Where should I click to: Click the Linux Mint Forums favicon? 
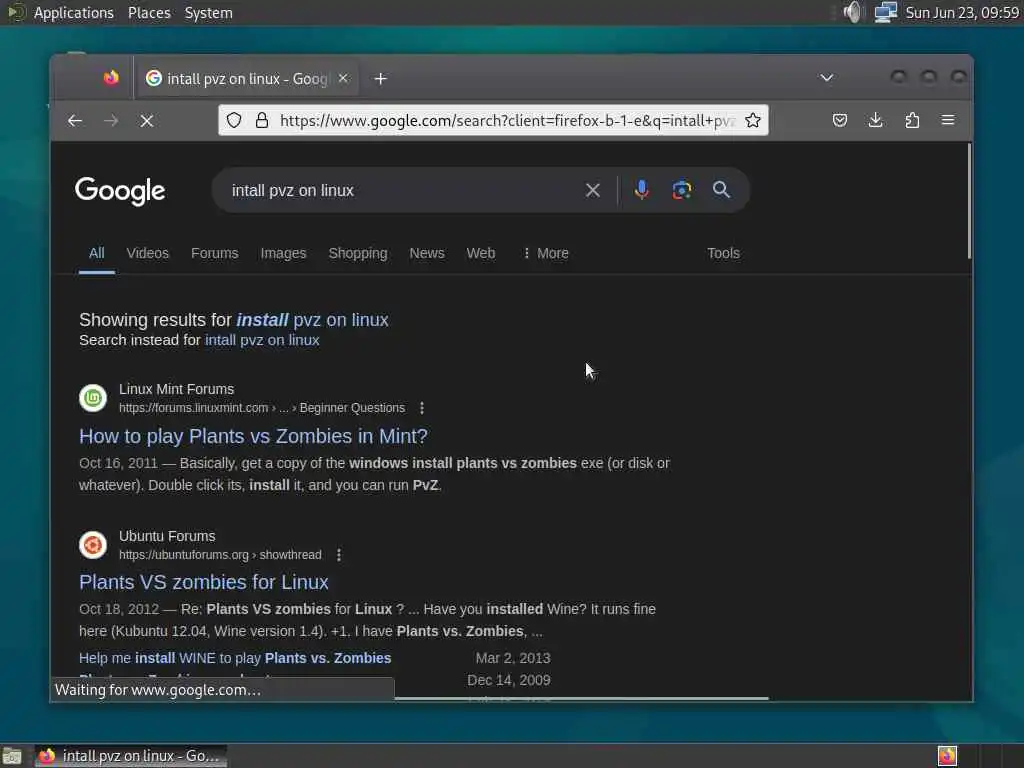93,398
